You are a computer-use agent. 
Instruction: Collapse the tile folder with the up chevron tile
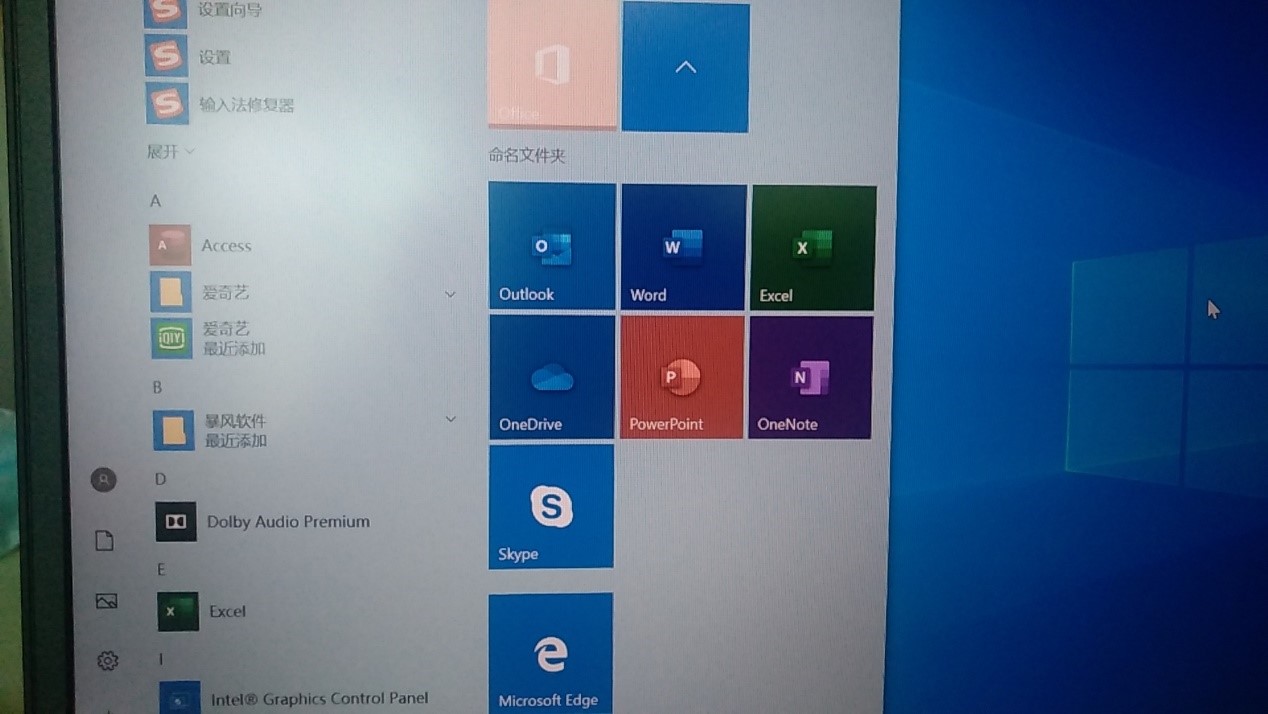[685, 67]
